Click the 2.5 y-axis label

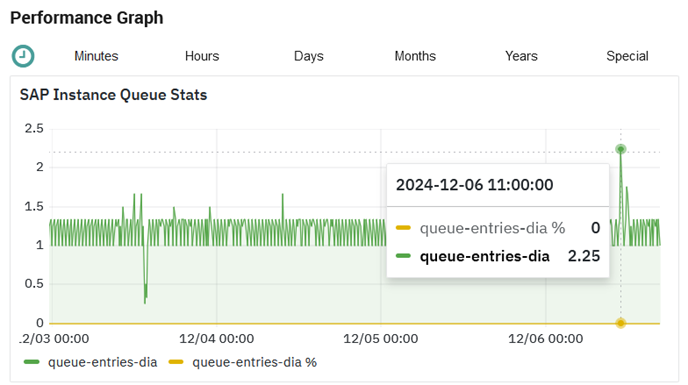(x=34, y=129)
